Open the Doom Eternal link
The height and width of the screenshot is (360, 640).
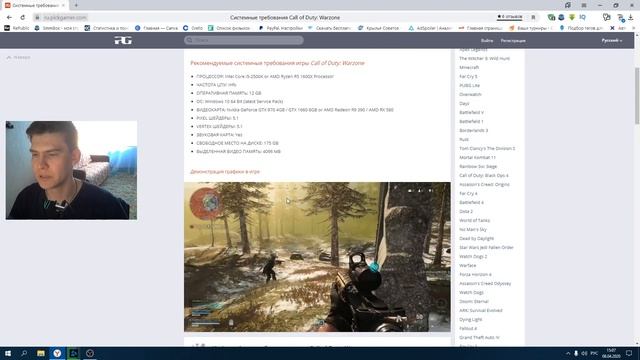pos(473,301)
